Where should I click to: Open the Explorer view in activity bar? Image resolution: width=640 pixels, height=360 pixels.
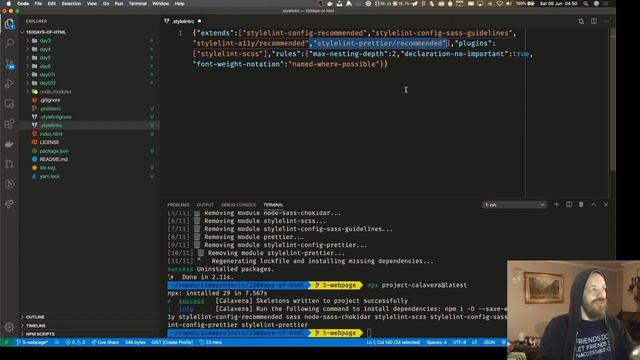pyautogui.click(x=9, y=24)
